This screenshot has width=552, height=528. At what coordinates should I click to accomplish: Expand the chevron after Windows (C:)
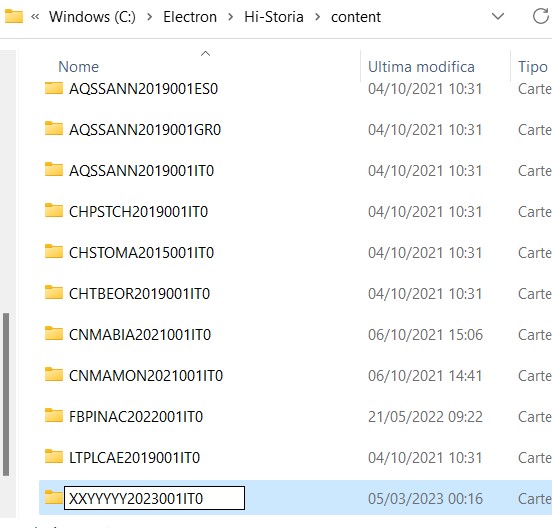click(x=150, y=17)
